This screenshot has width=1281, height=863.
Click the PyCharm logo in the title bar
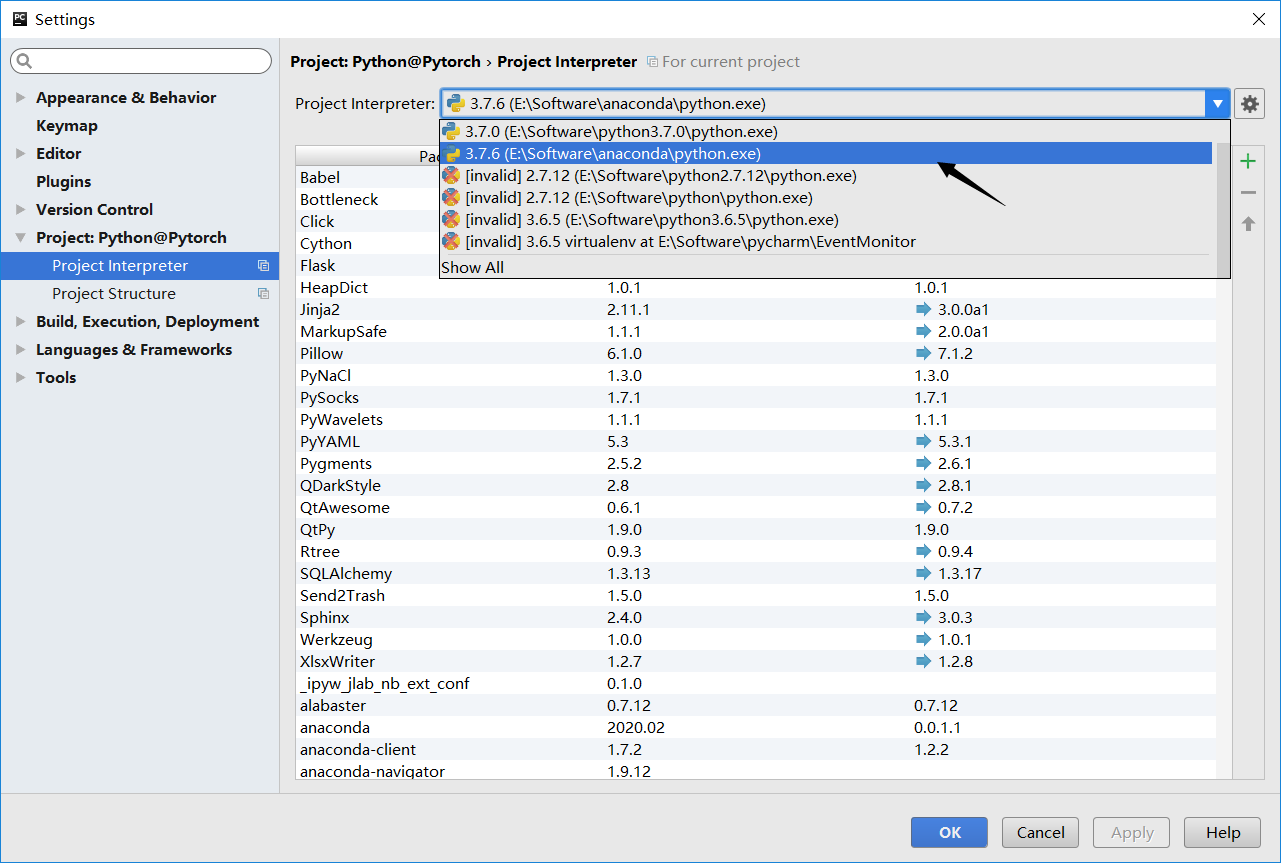(x=19, y=19)
